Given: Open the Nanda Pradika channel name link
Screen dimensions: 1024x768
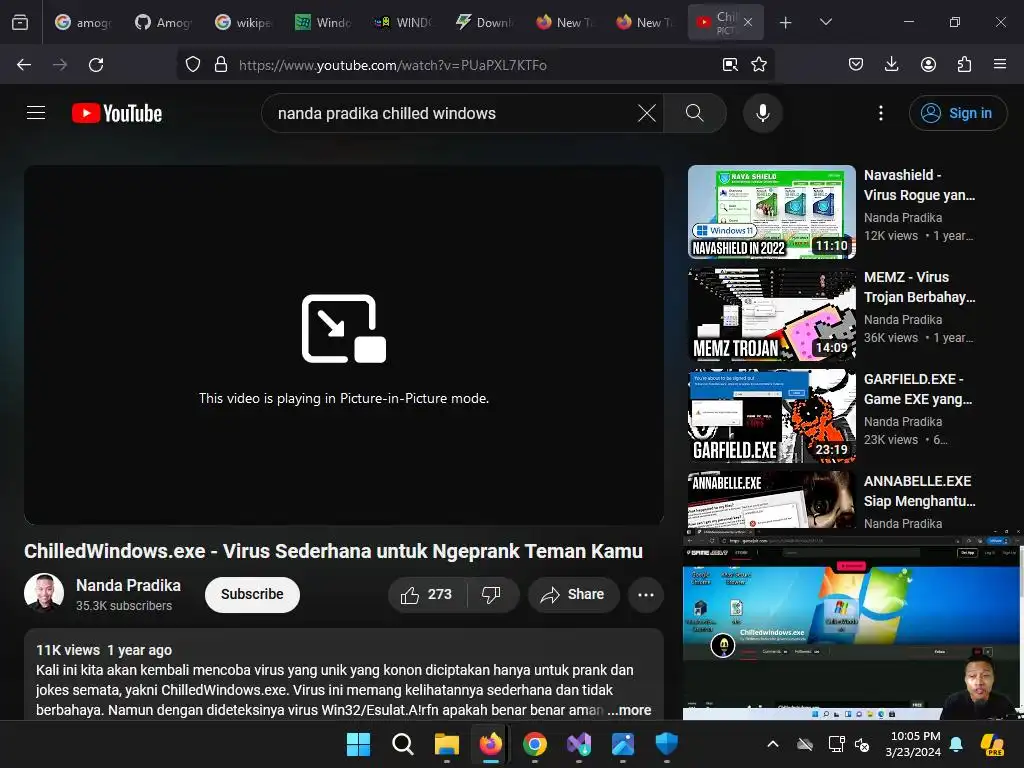Looking at the screenshot, I should click(128, 585).
